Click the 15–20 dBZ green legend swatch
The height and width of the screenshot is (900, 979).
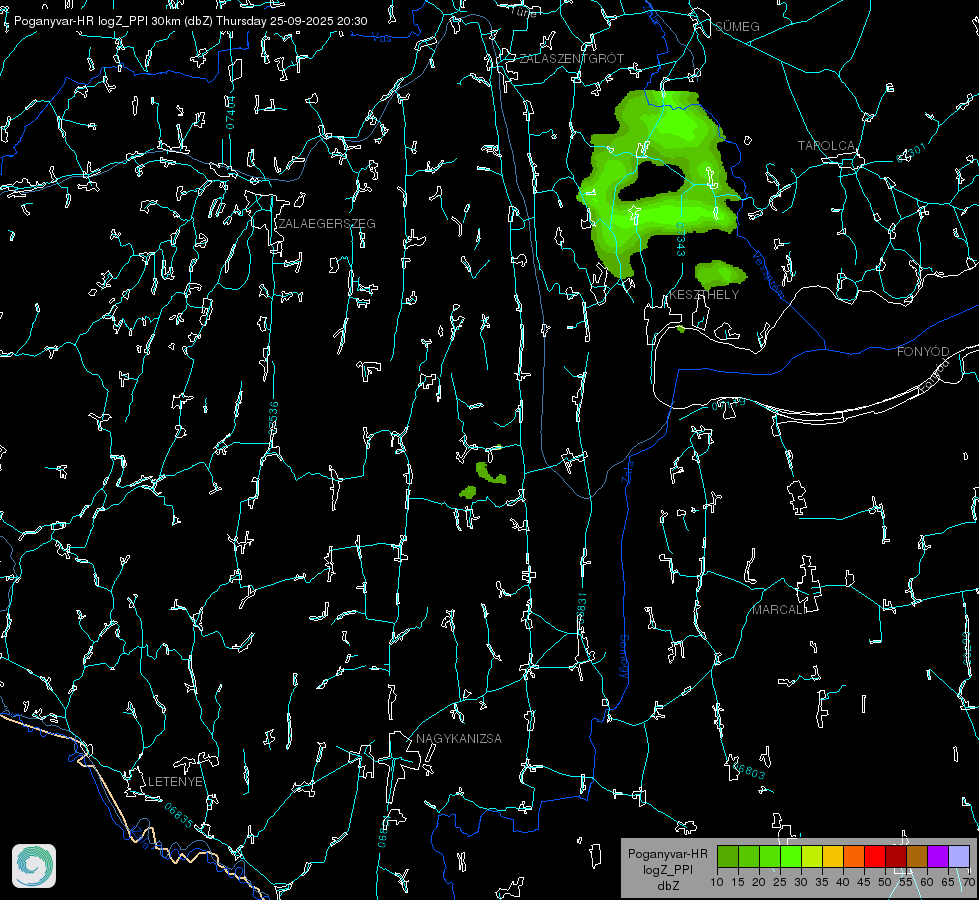coord(749,856)
